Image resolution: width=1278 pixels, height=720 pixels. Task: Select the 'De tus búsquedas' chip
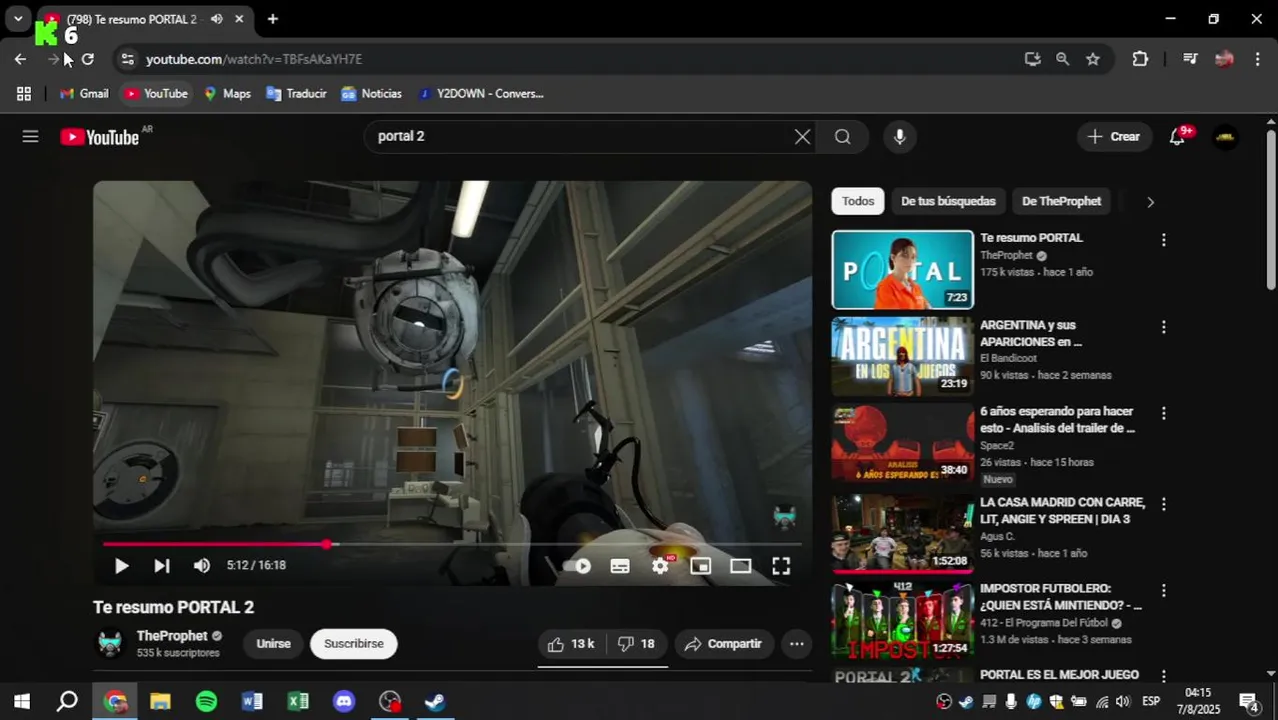(x=948, y=201)
